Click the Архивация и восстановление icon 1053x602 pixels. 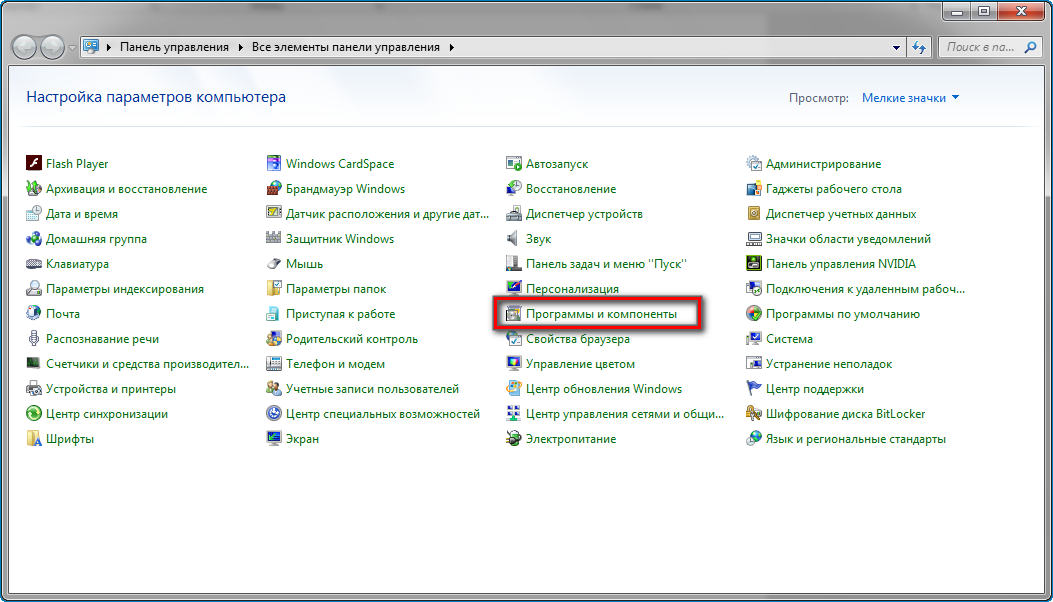(x=34, y=189)
